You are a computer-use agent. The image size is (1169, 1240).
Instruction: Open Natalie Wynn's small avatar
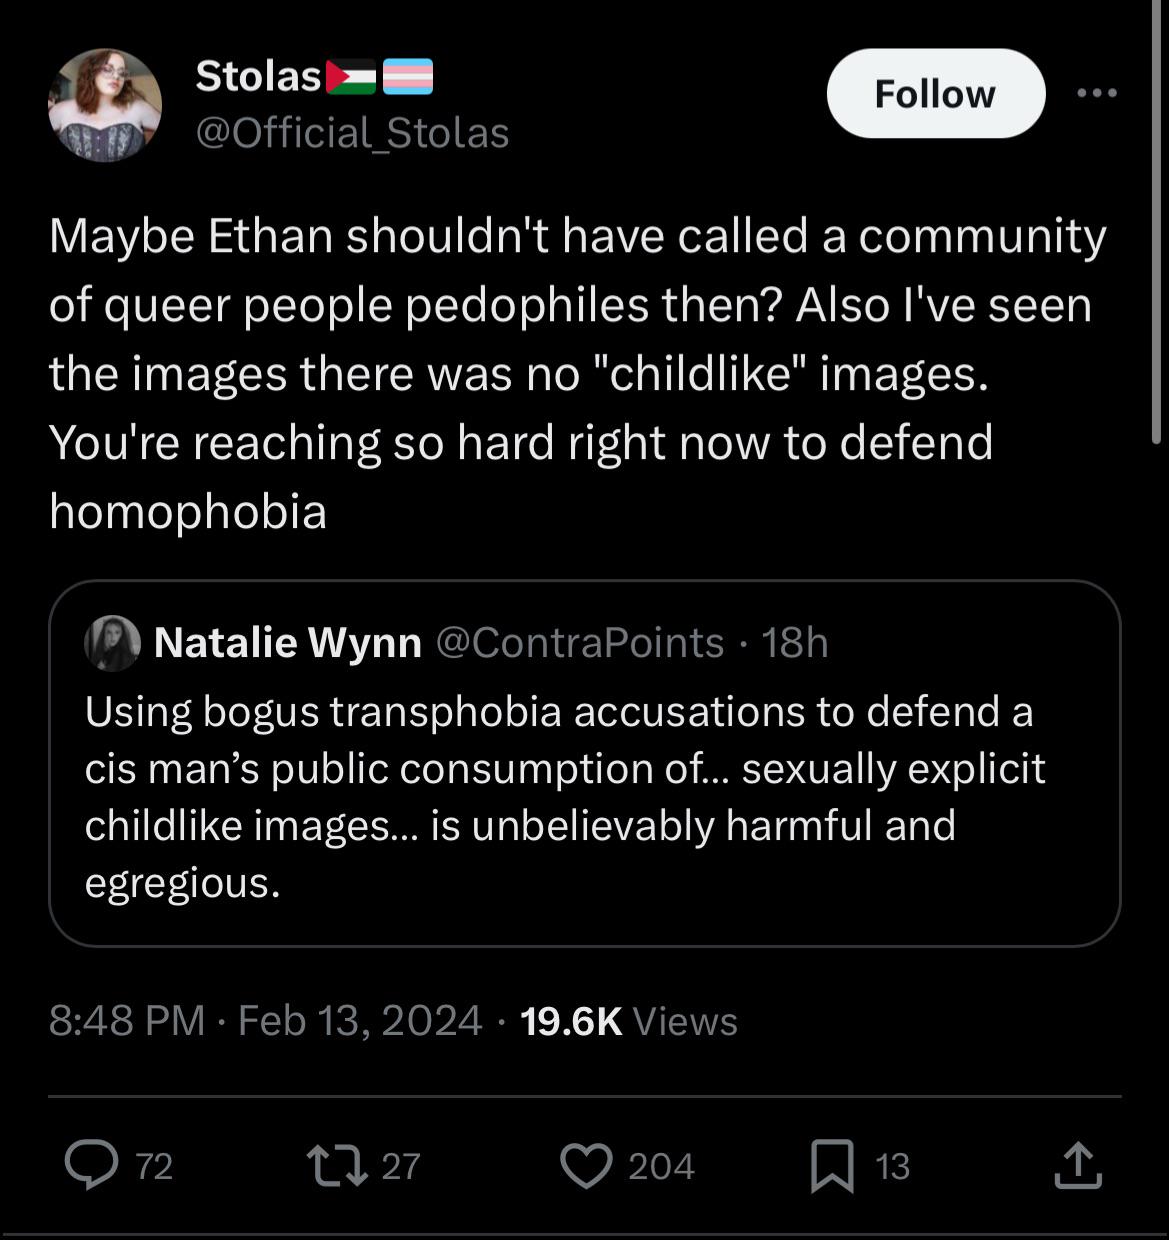tap(112, 643)
